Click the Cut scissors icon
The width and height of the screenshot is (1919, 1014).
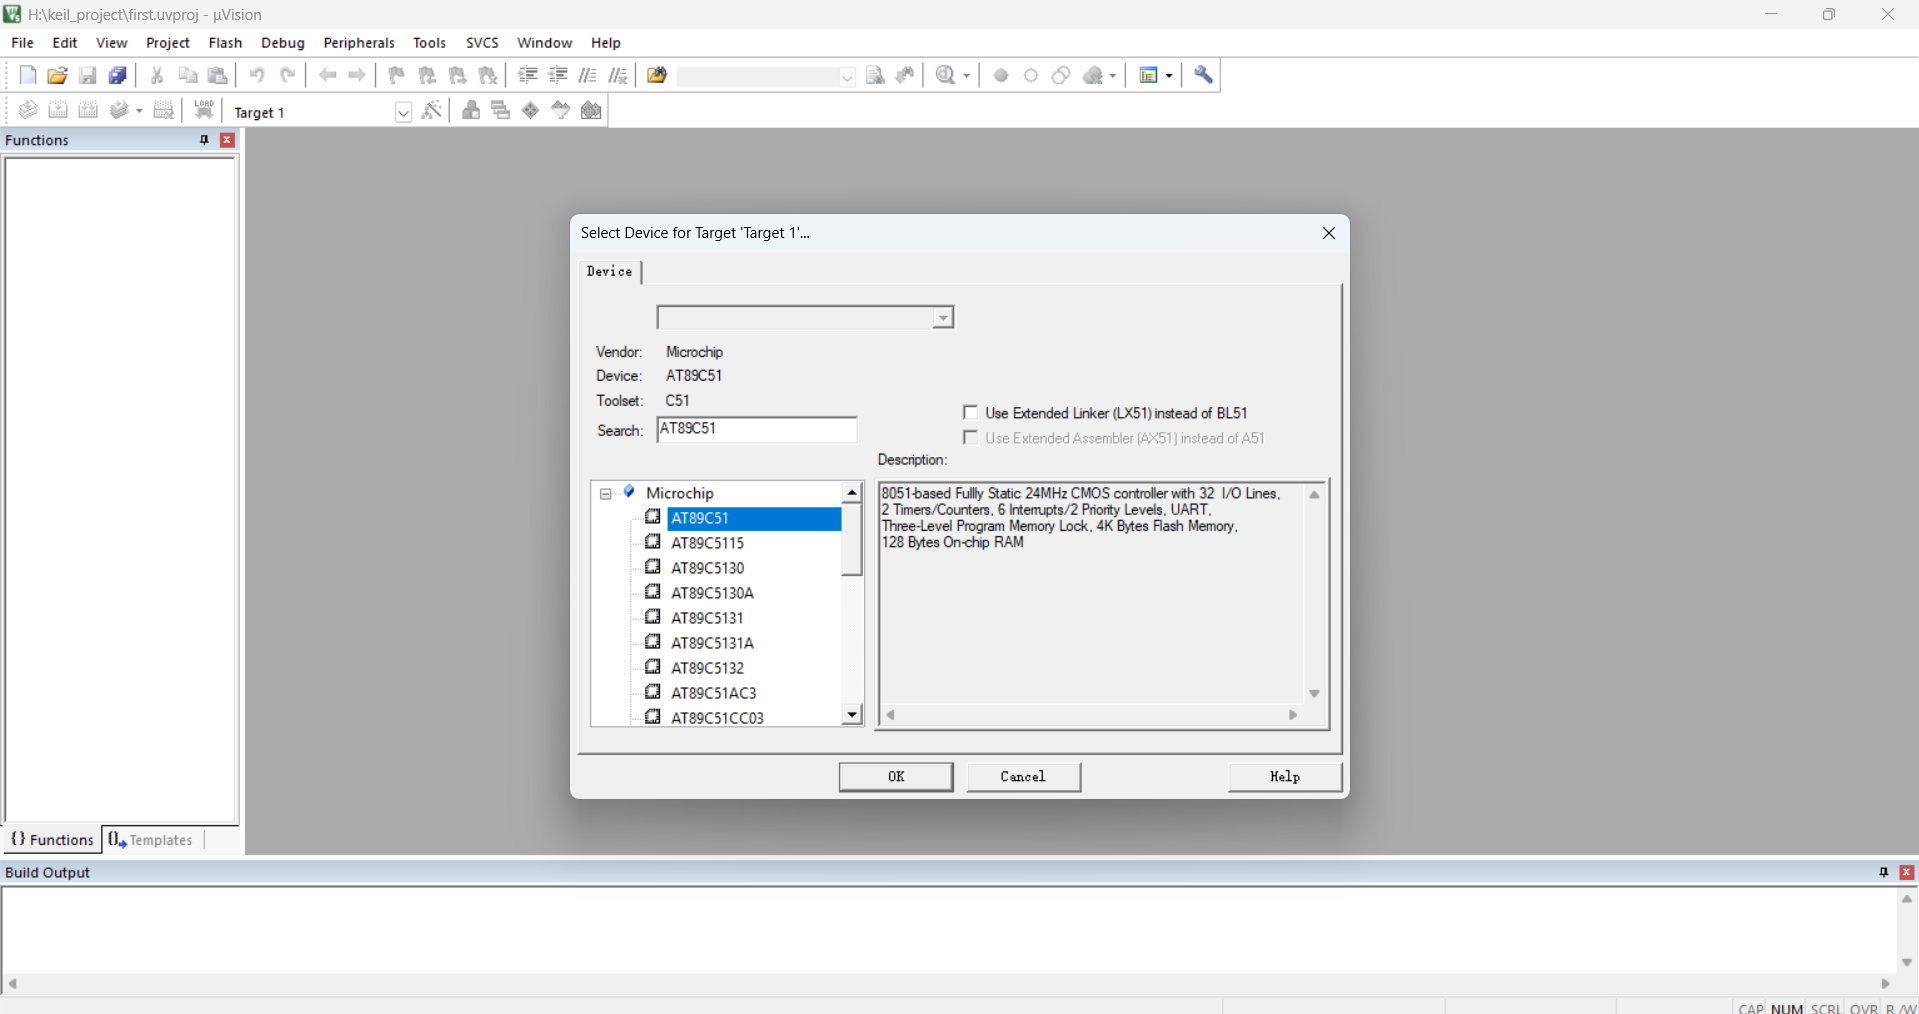tap(157, 76)
